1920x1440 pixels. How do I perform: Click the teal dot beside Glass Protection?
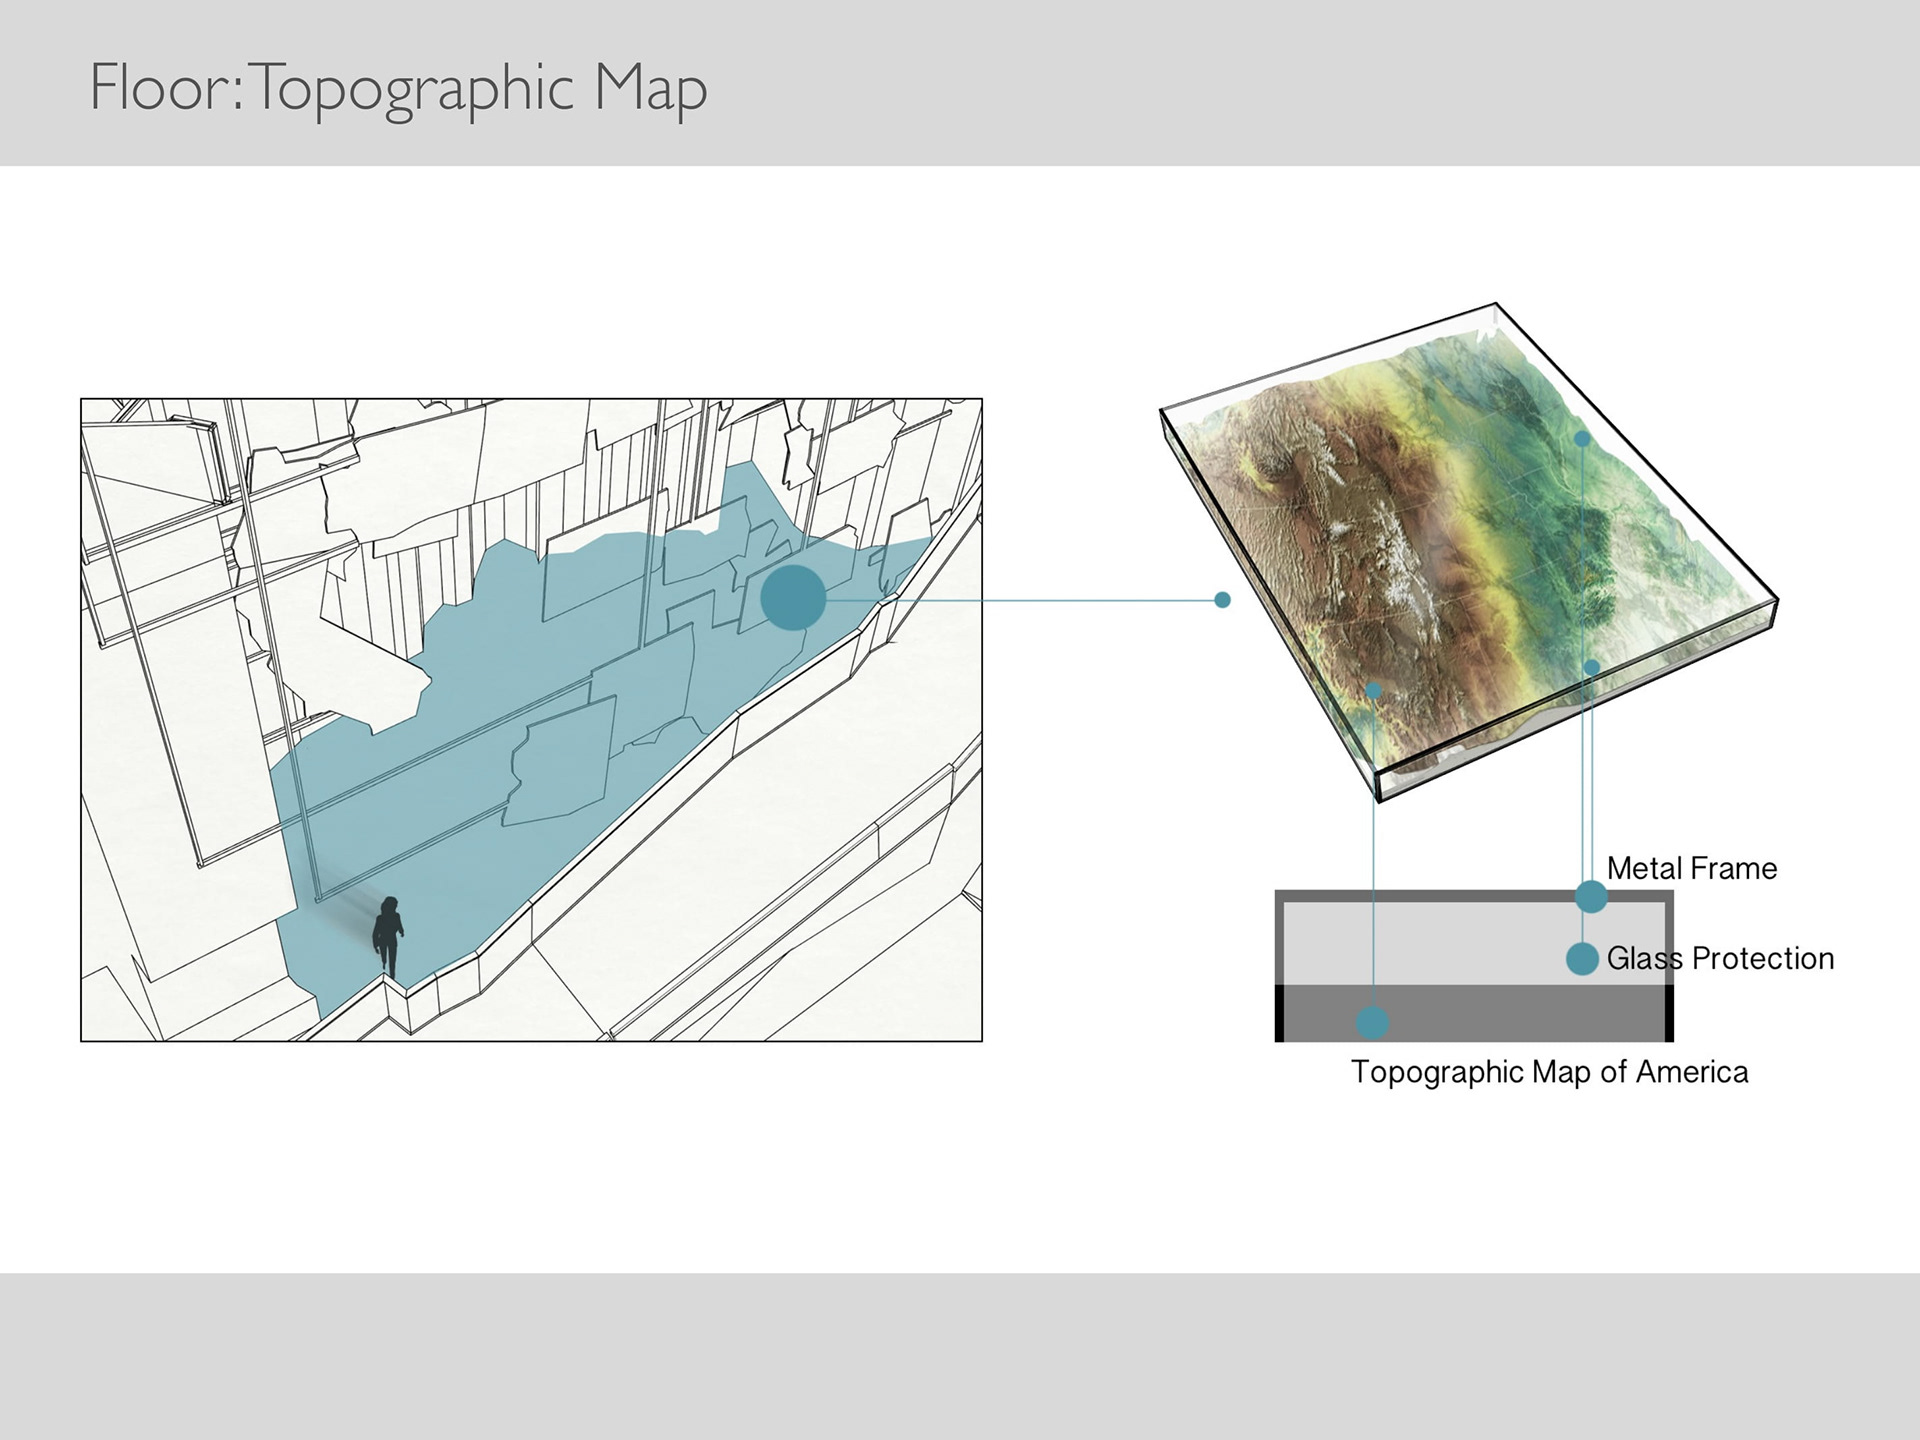pos(1582,958)
